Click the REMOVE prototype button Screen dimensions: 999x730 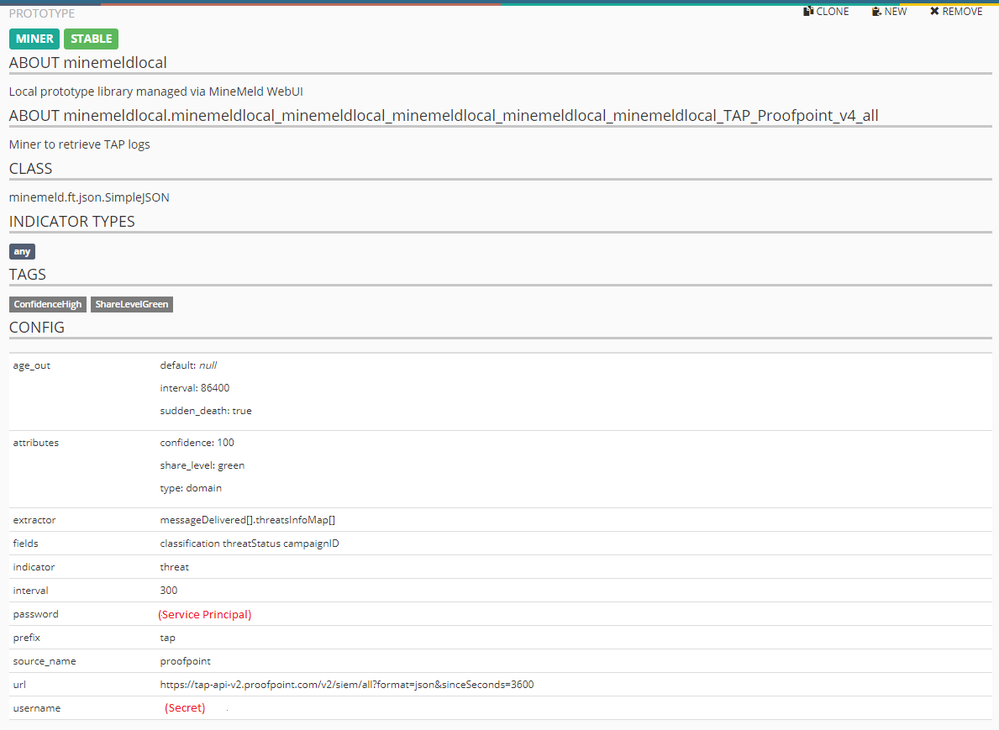[956, 11]
